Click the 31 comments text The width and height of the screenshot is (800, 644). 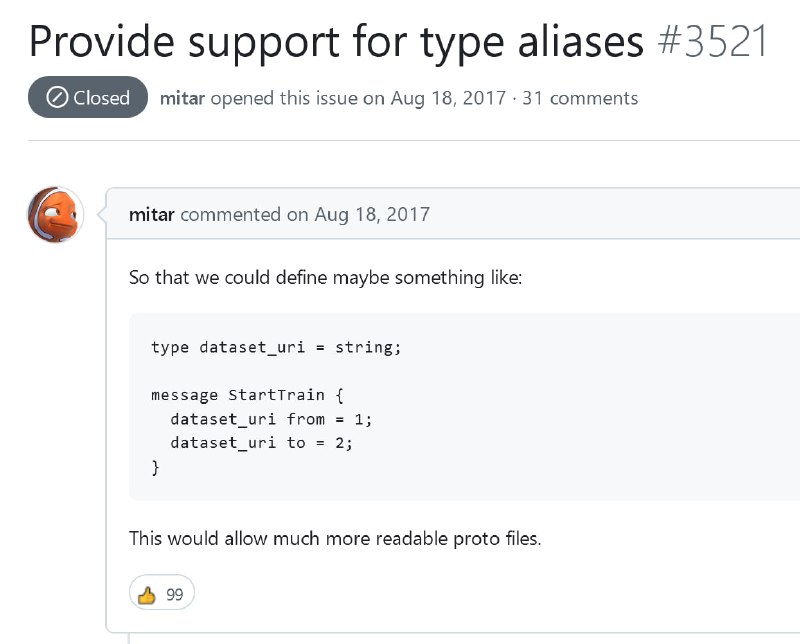click(580, 98)
